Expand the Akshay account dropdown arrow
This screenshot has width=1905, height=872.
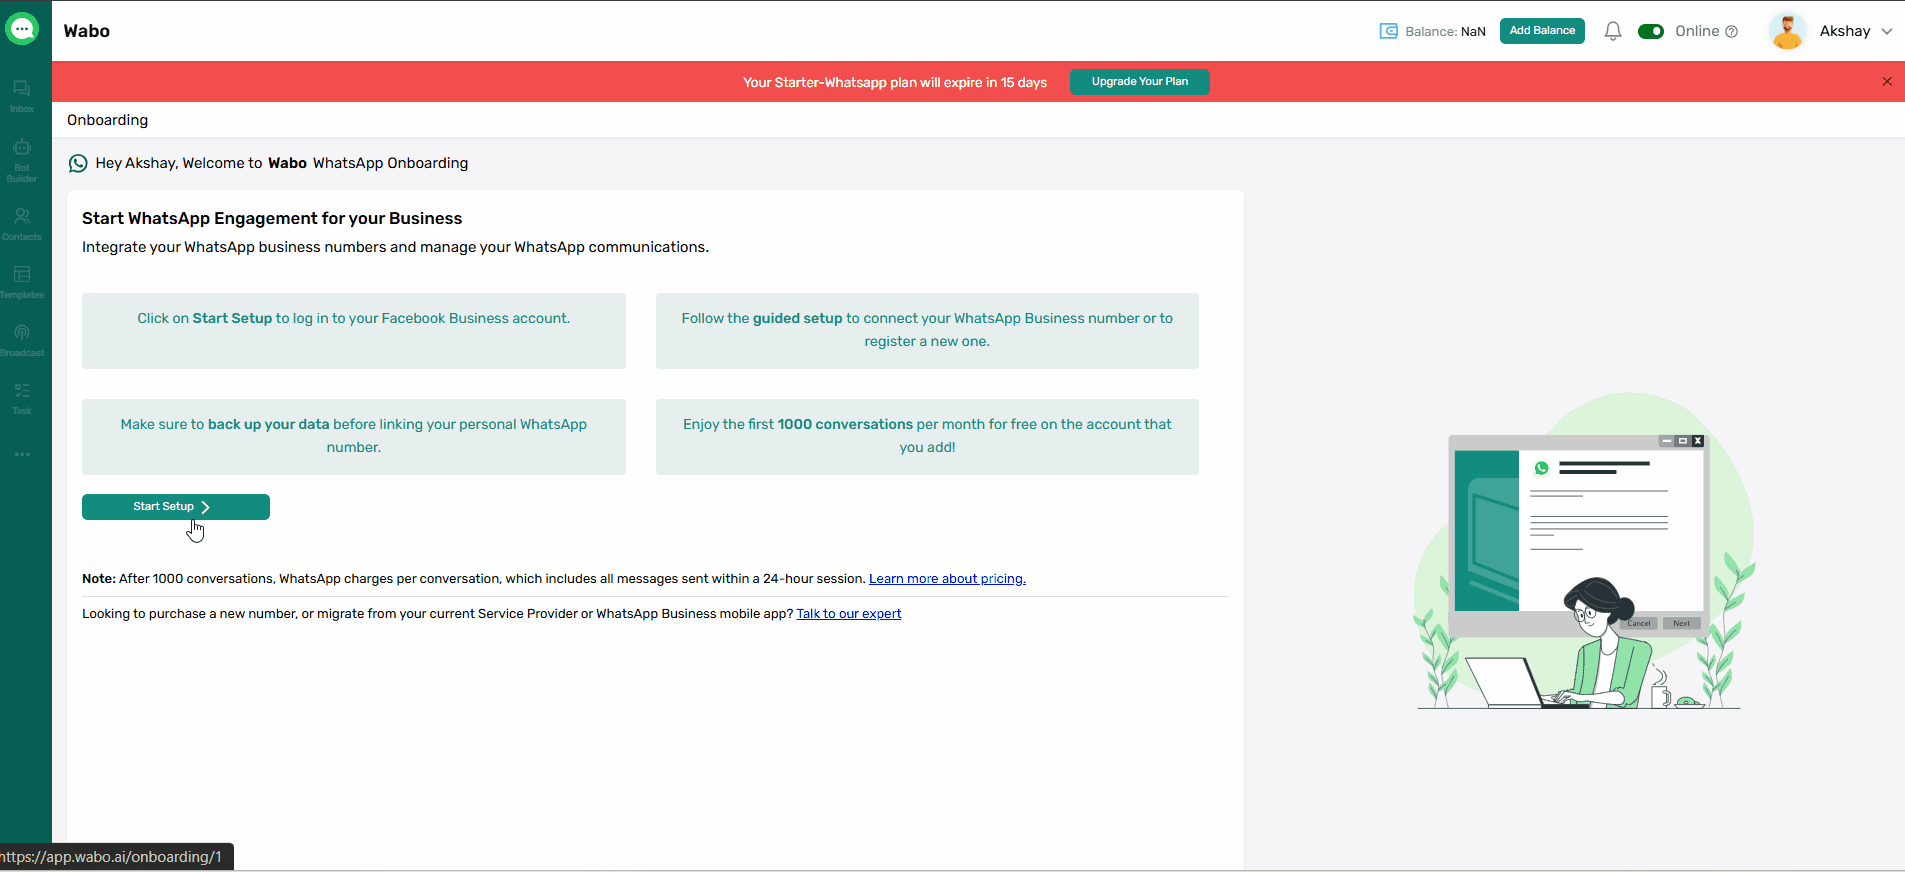coord(1887,31)
